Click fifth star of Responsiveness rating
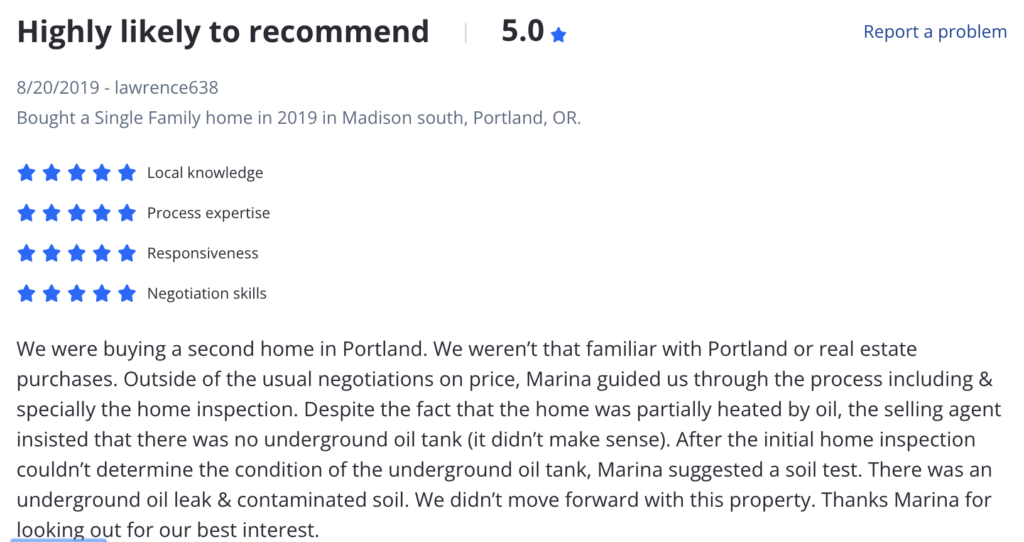Viewport: 1024px width, 542px height. (127, 253)
